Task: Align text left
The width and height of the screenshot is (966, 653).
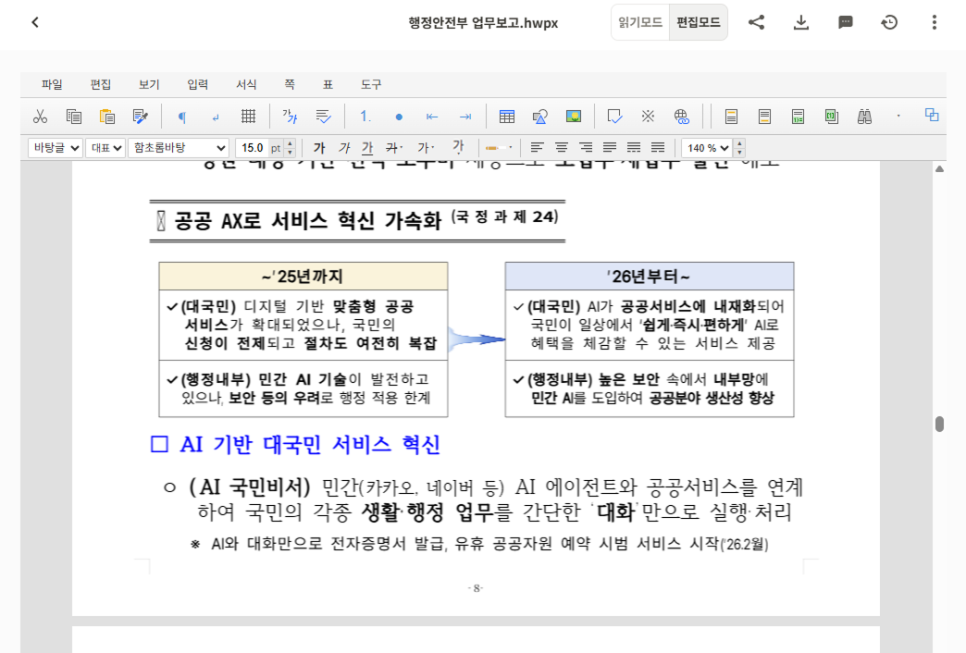Action: point(537,148)
